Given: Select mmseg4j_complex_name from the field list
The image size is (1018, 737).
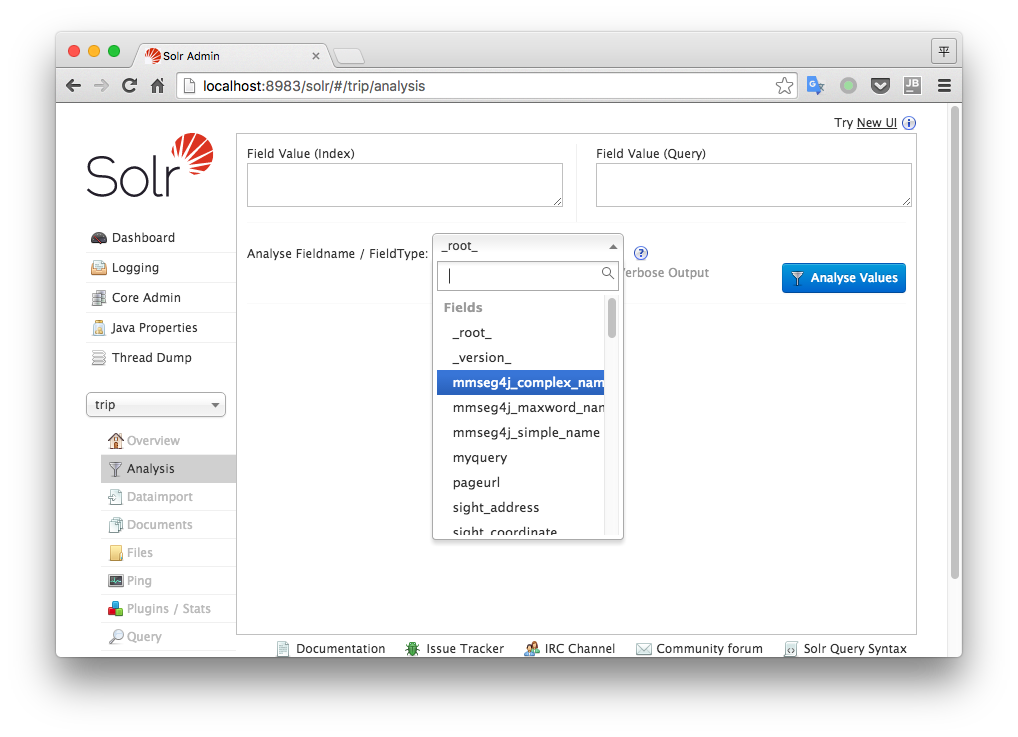Looking at the screenshot, I should 527,382.
